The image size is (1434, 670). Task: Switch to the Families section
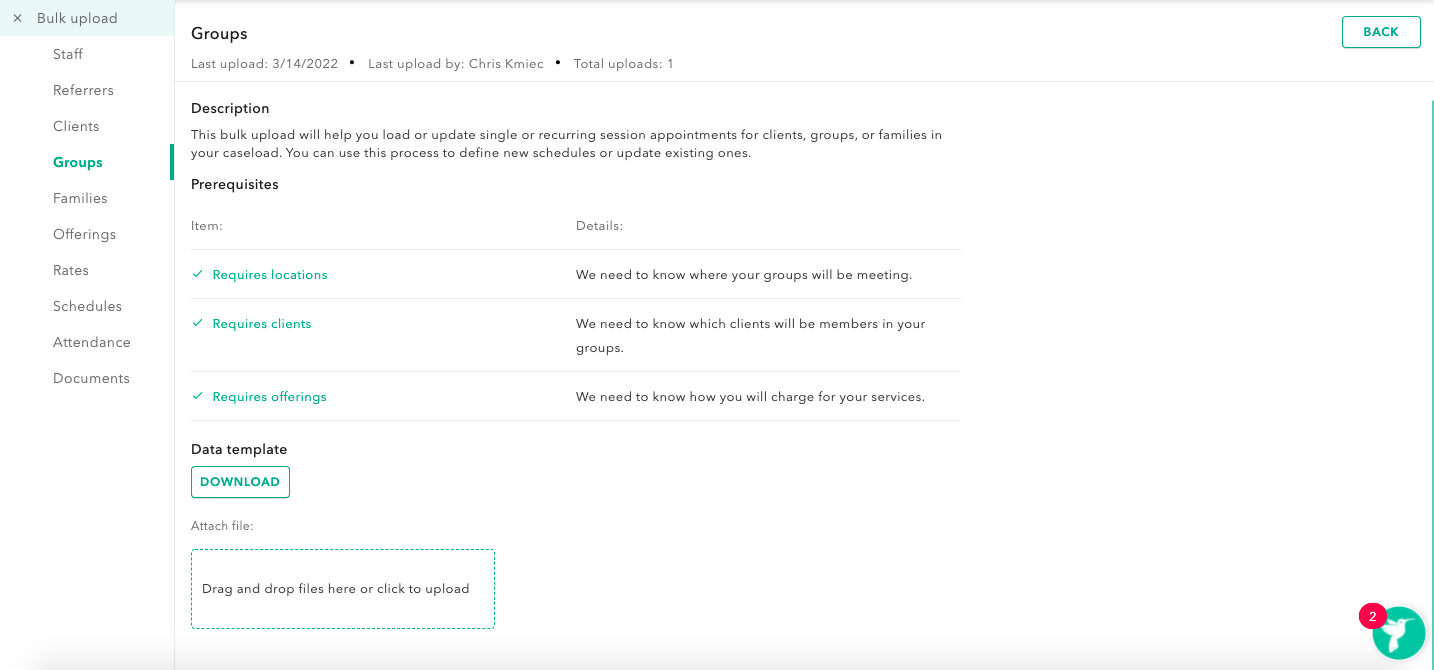tap(80, 198)
